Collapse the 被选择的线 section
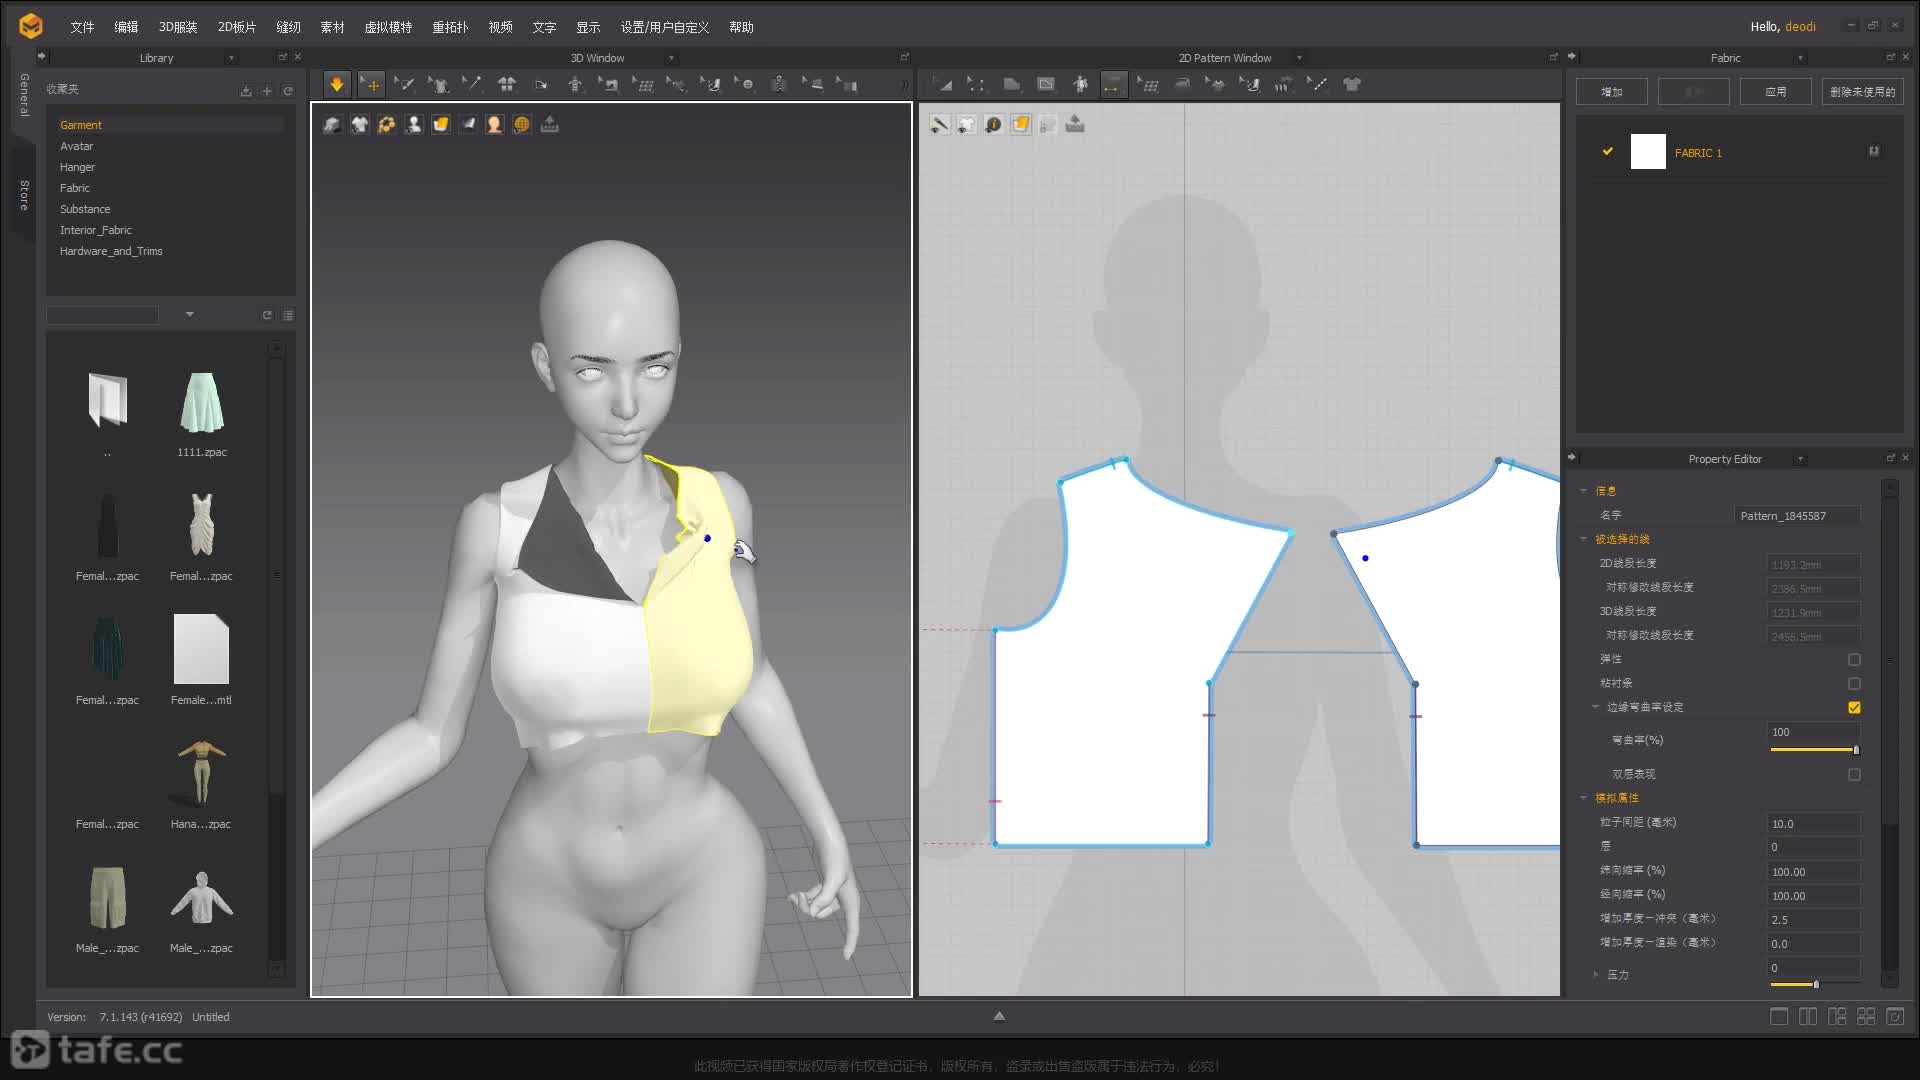The width and height of the screenshot is (1920, 1080). (x=1583, y=539)
